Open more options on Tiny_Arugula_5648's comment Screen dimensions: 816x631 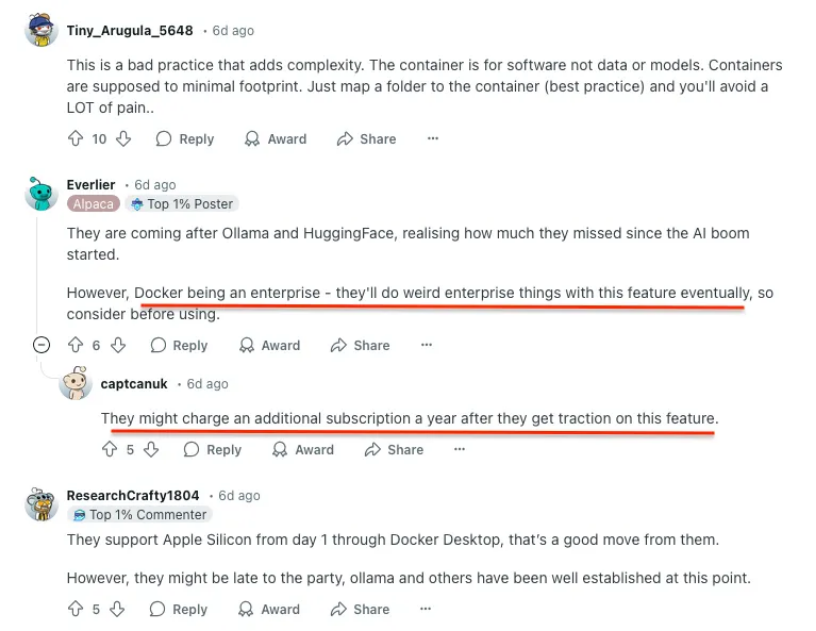click(x=433, y=139)
